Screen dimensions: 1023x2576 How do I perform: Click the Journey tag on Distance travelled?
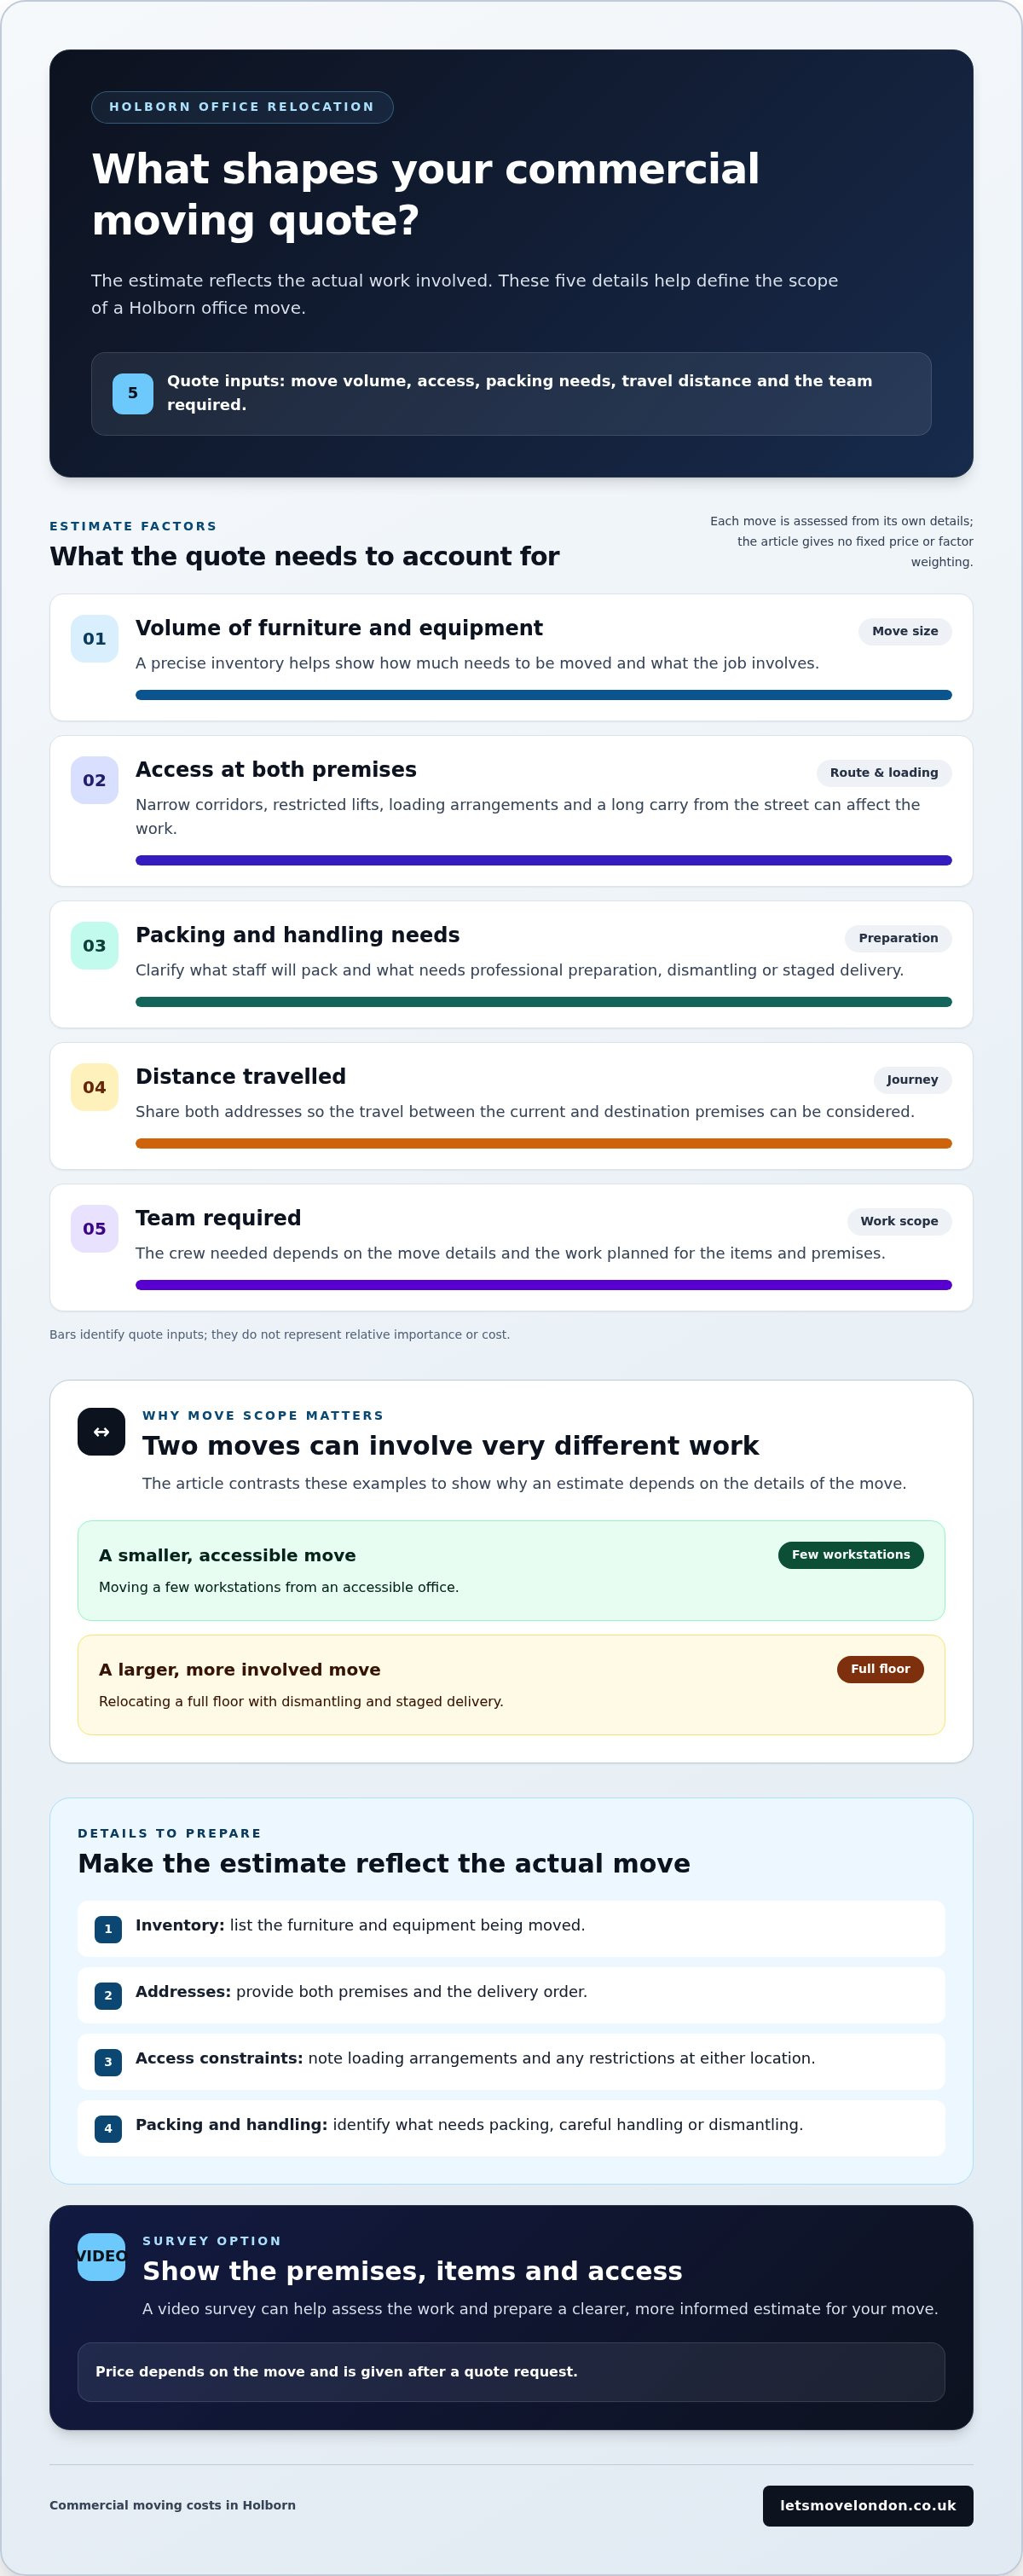coord(911,1079)
